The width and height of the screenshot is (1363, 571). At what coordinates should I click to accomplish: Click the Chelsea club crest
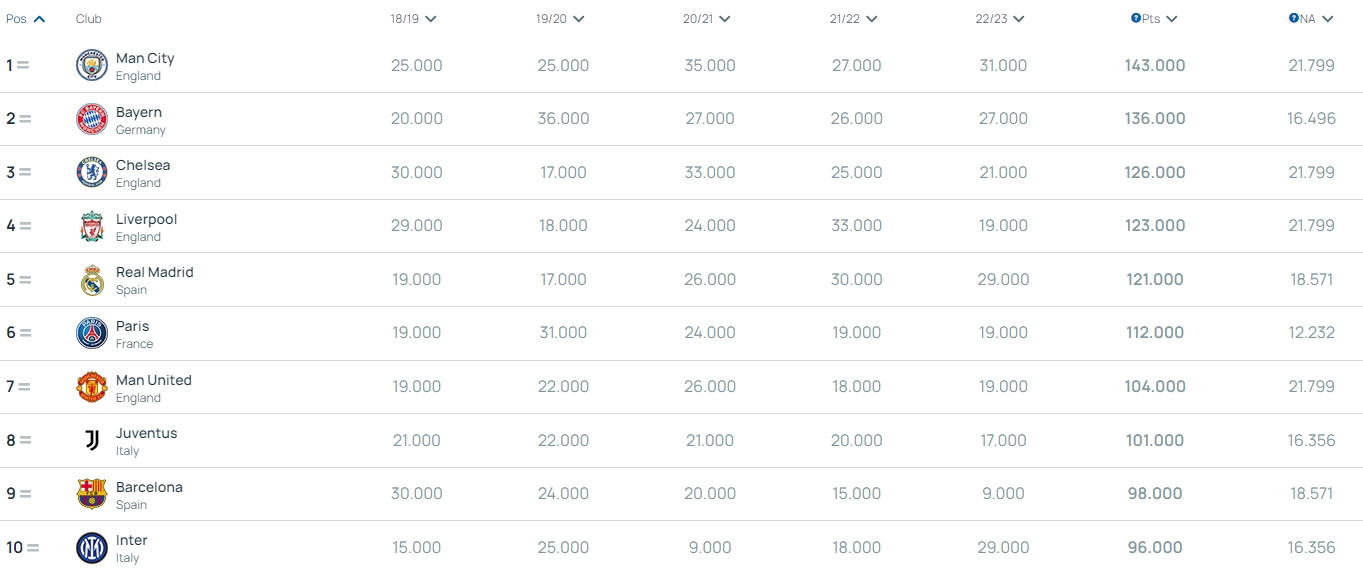tap(92, 173)
